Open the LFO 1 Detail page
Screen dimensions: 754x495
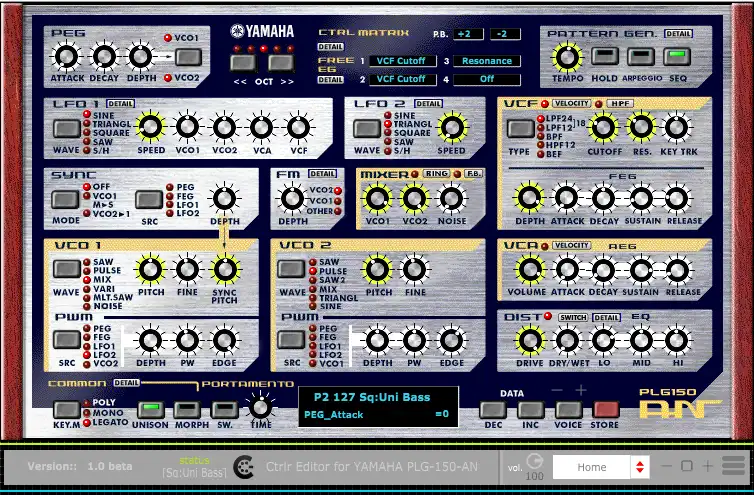(x=121, y=103)
